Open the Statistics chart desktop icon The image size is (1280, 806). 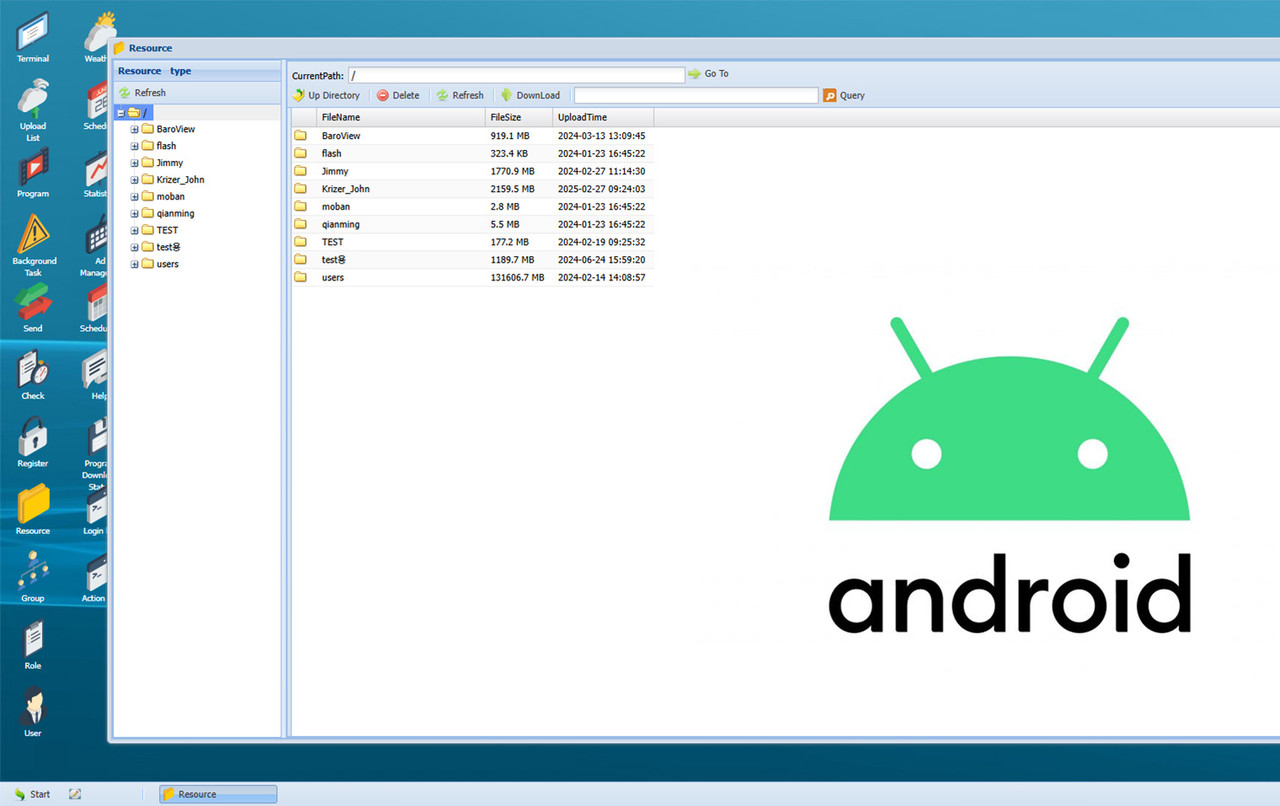tap(97, 172)
